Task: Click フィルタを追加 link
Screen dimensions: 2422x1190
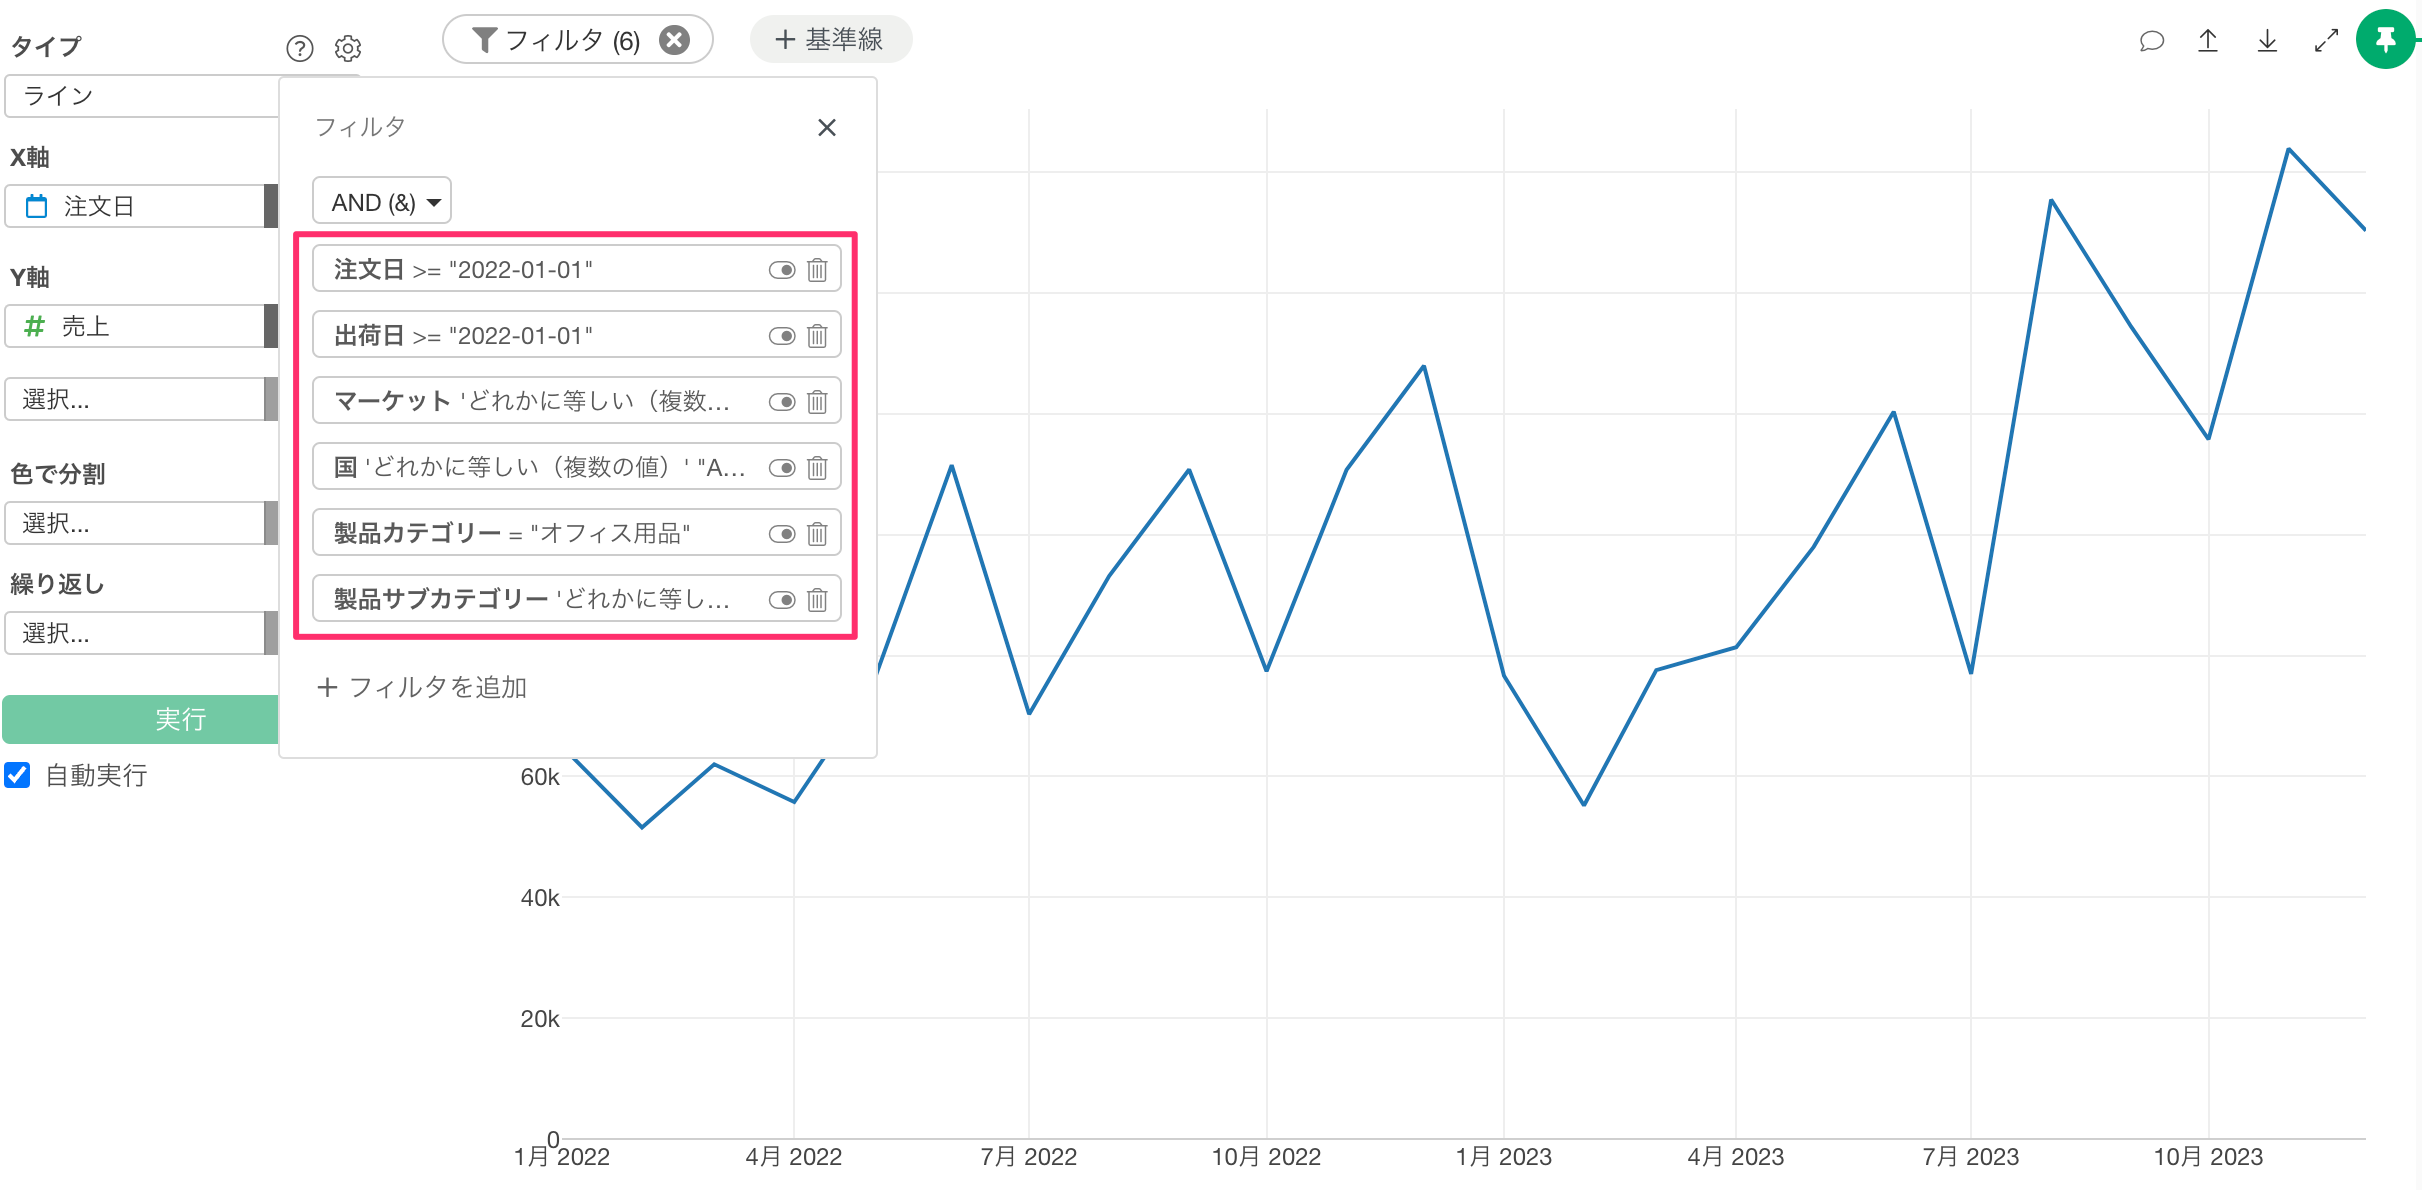Action: click(422, 687)
